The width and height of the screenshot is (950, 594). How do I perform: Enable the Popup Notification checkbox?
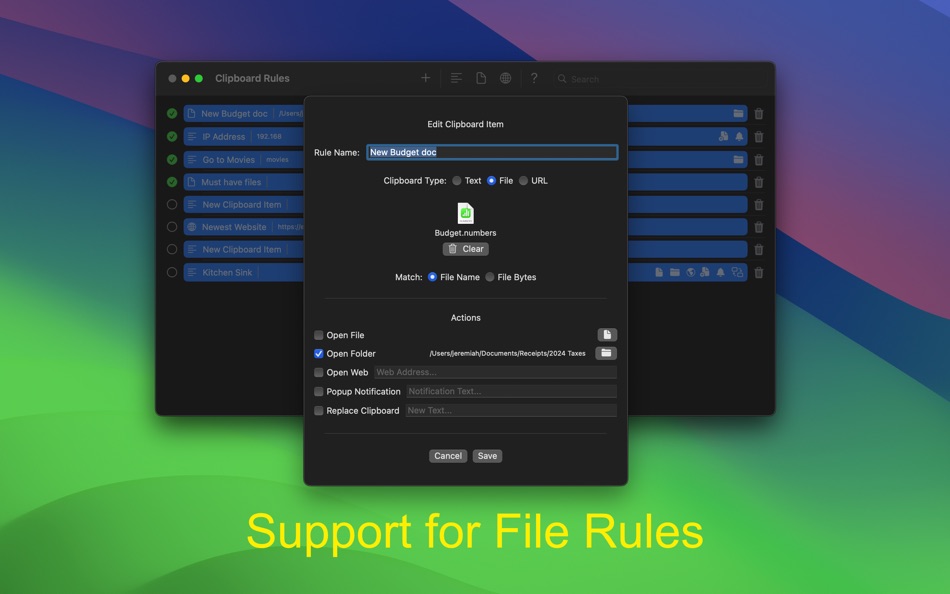click(318, 391)
